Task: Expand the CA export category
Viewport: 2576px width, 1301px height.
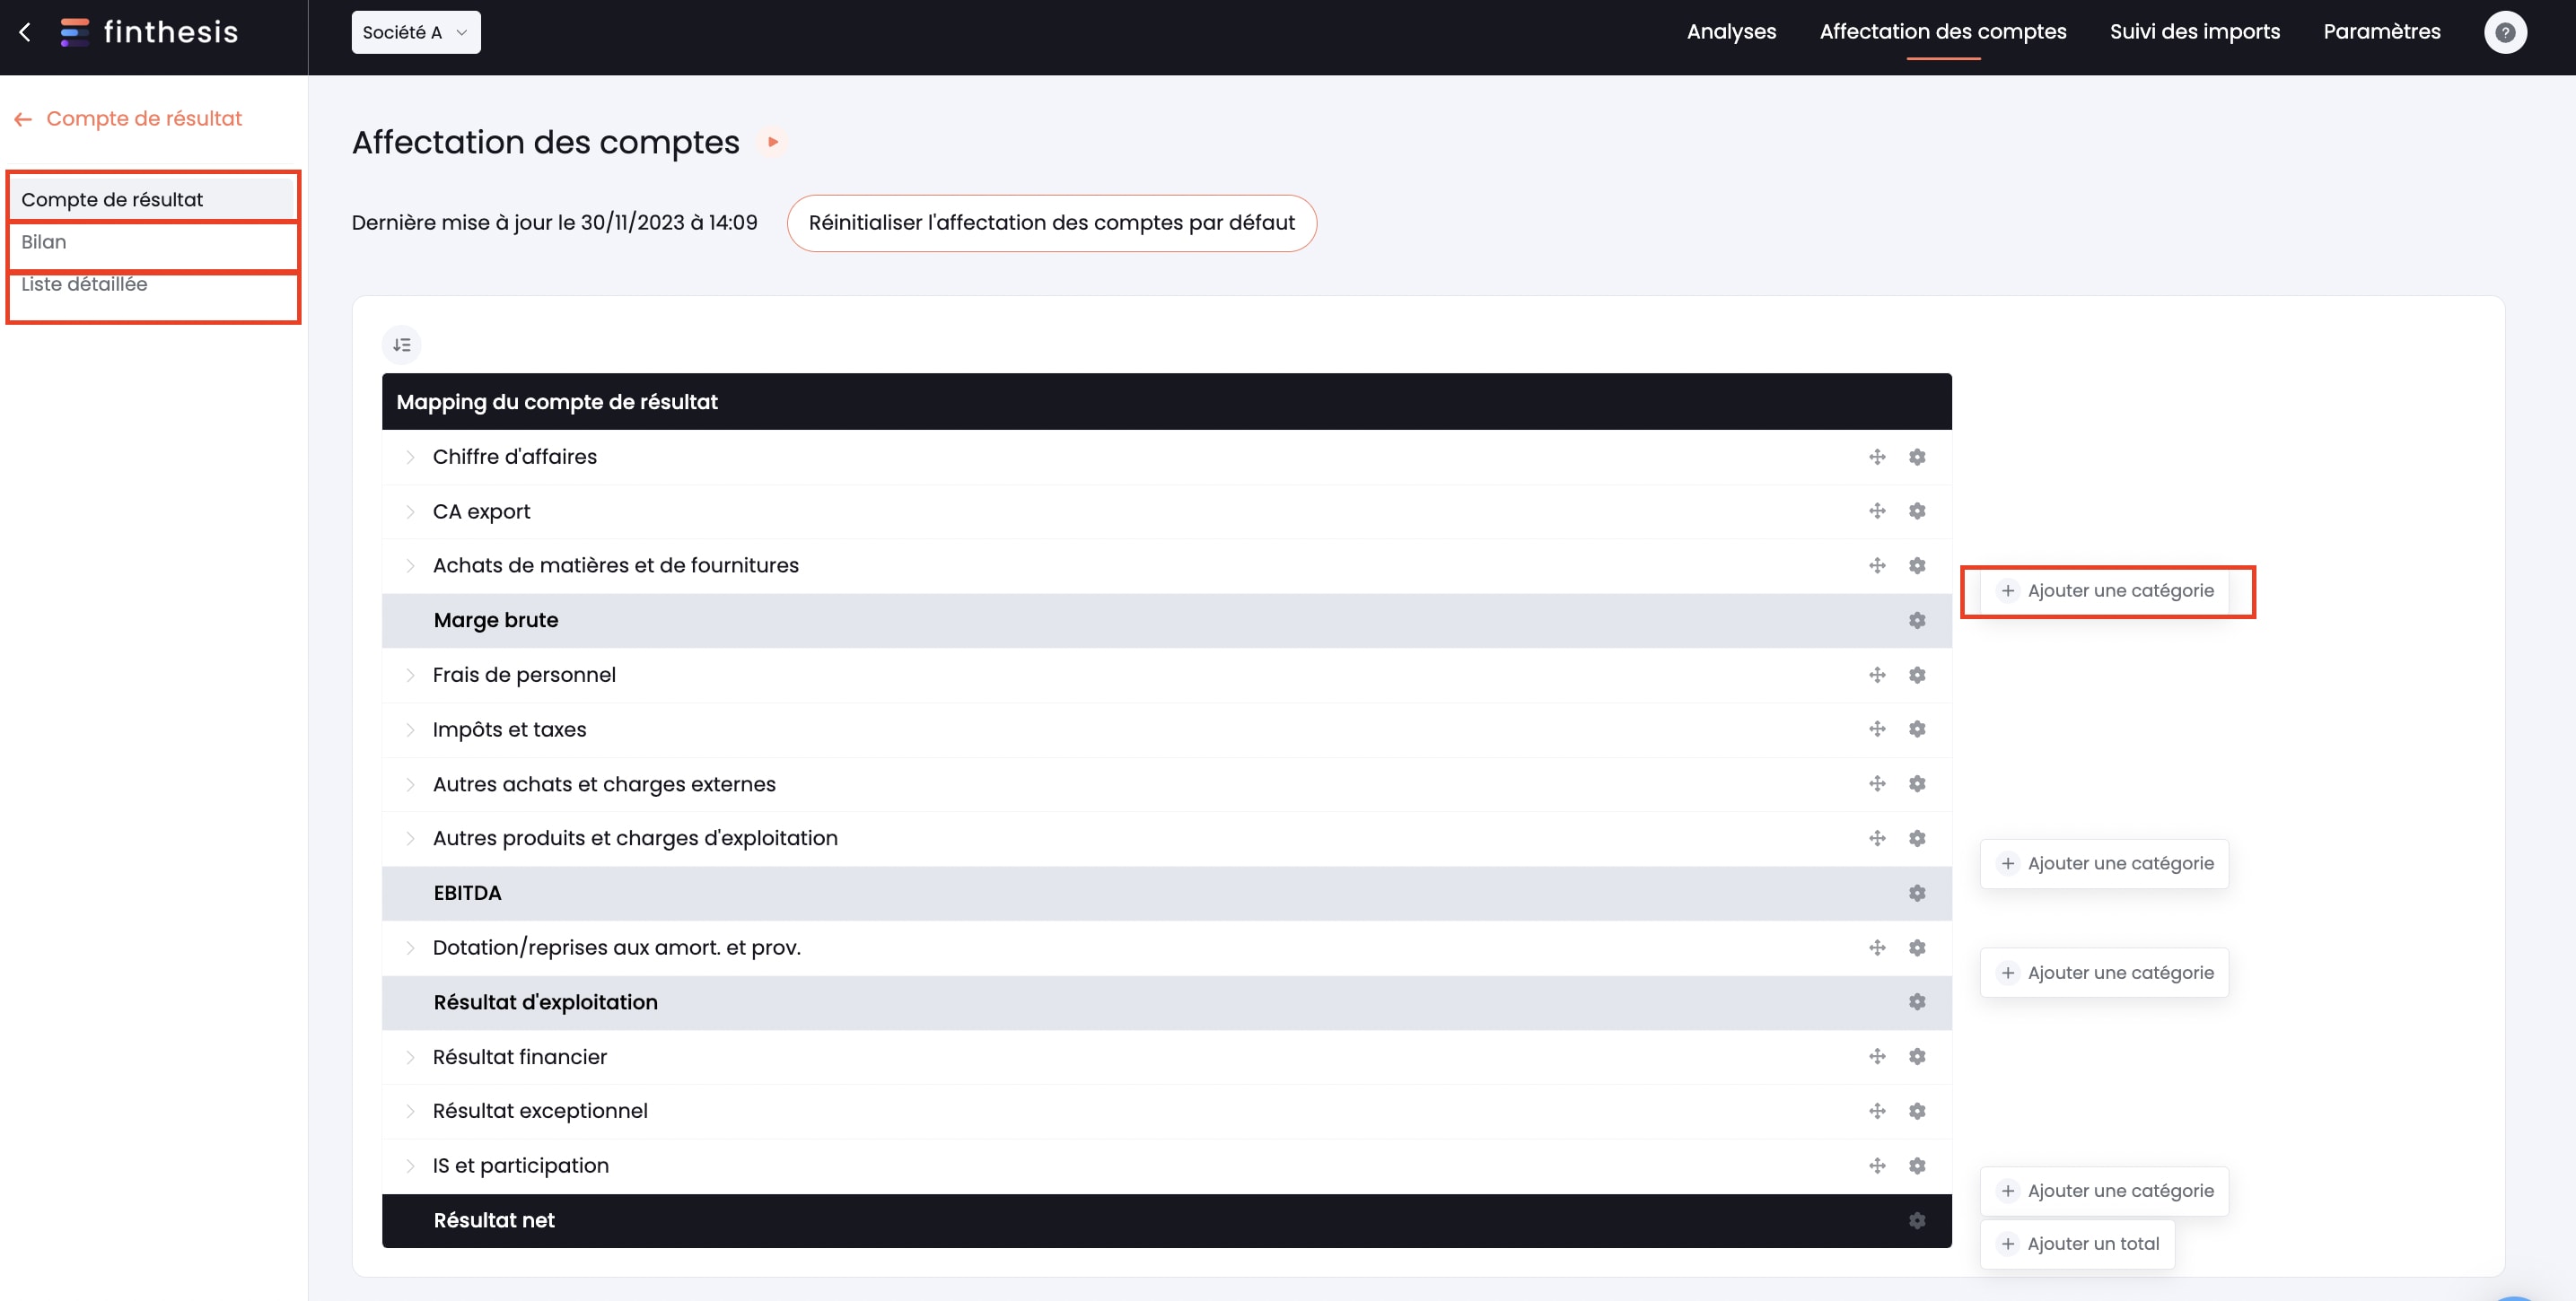Action: (x=410, y=512)
